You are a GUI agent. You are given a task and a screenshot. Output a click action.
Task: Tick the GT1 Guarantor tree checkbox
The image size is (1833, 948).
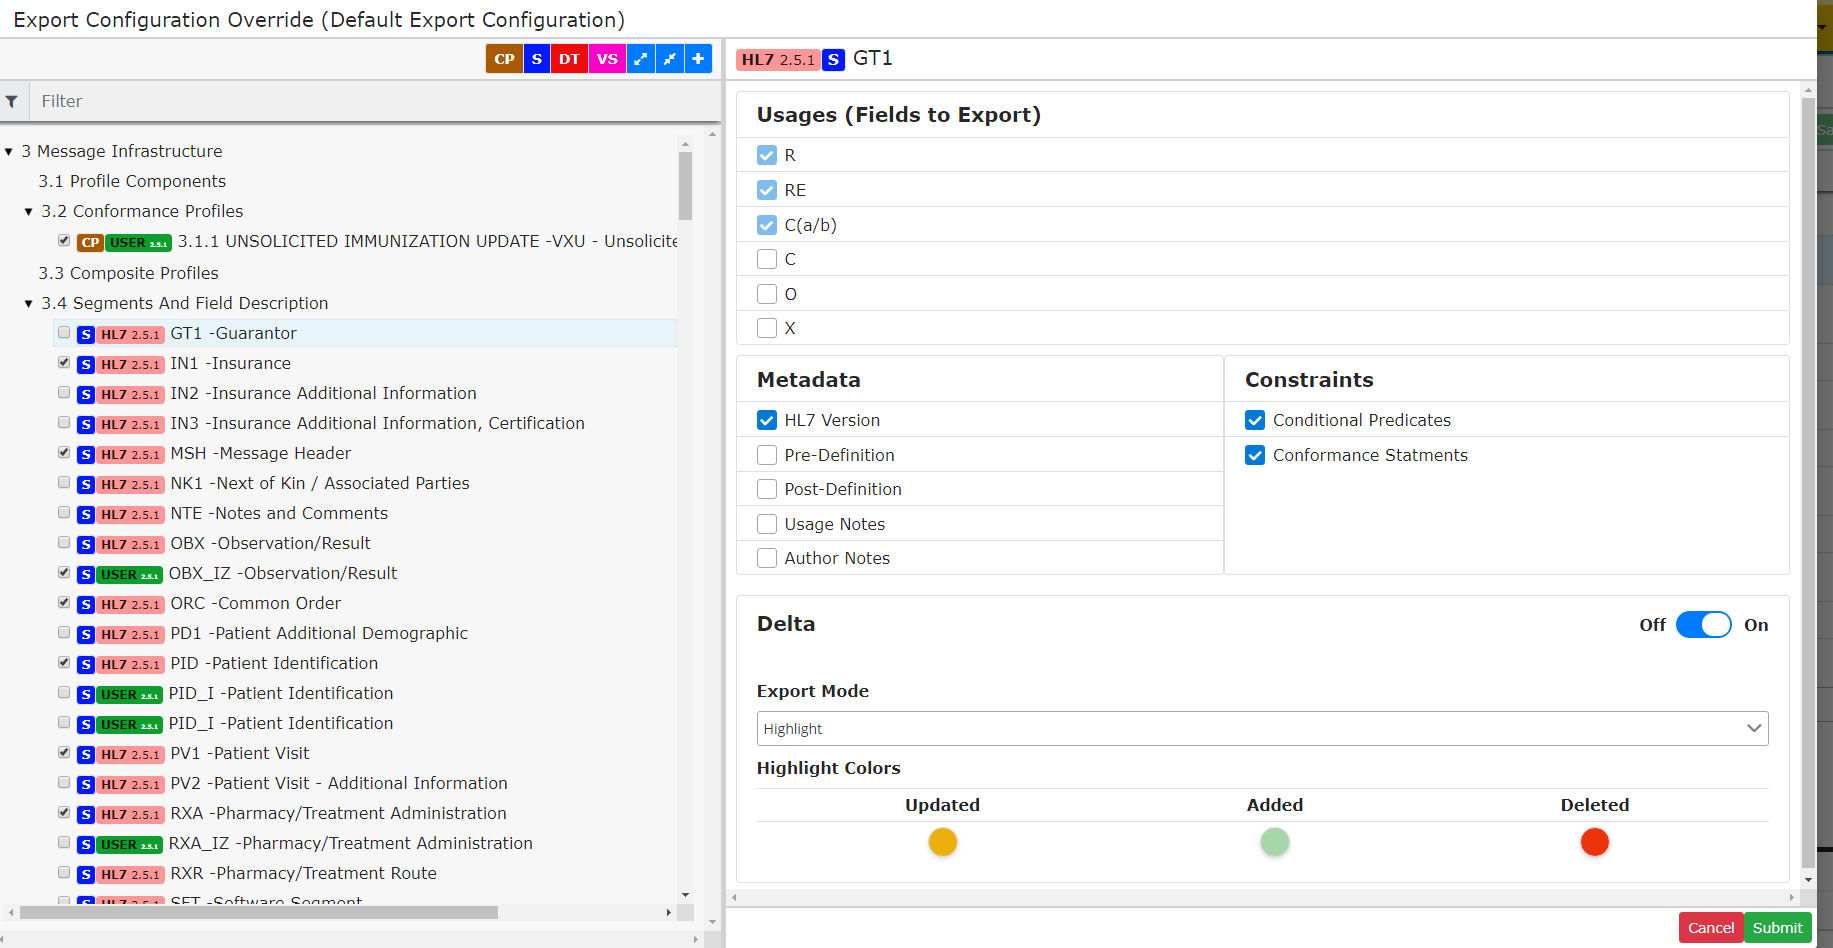(64, 332)
